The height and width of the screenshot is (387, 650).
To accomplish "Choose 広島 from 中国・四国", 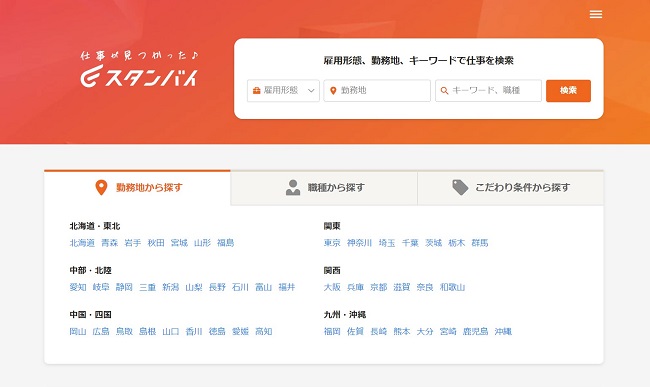I will pyautogui.click(x=101, y=331).
